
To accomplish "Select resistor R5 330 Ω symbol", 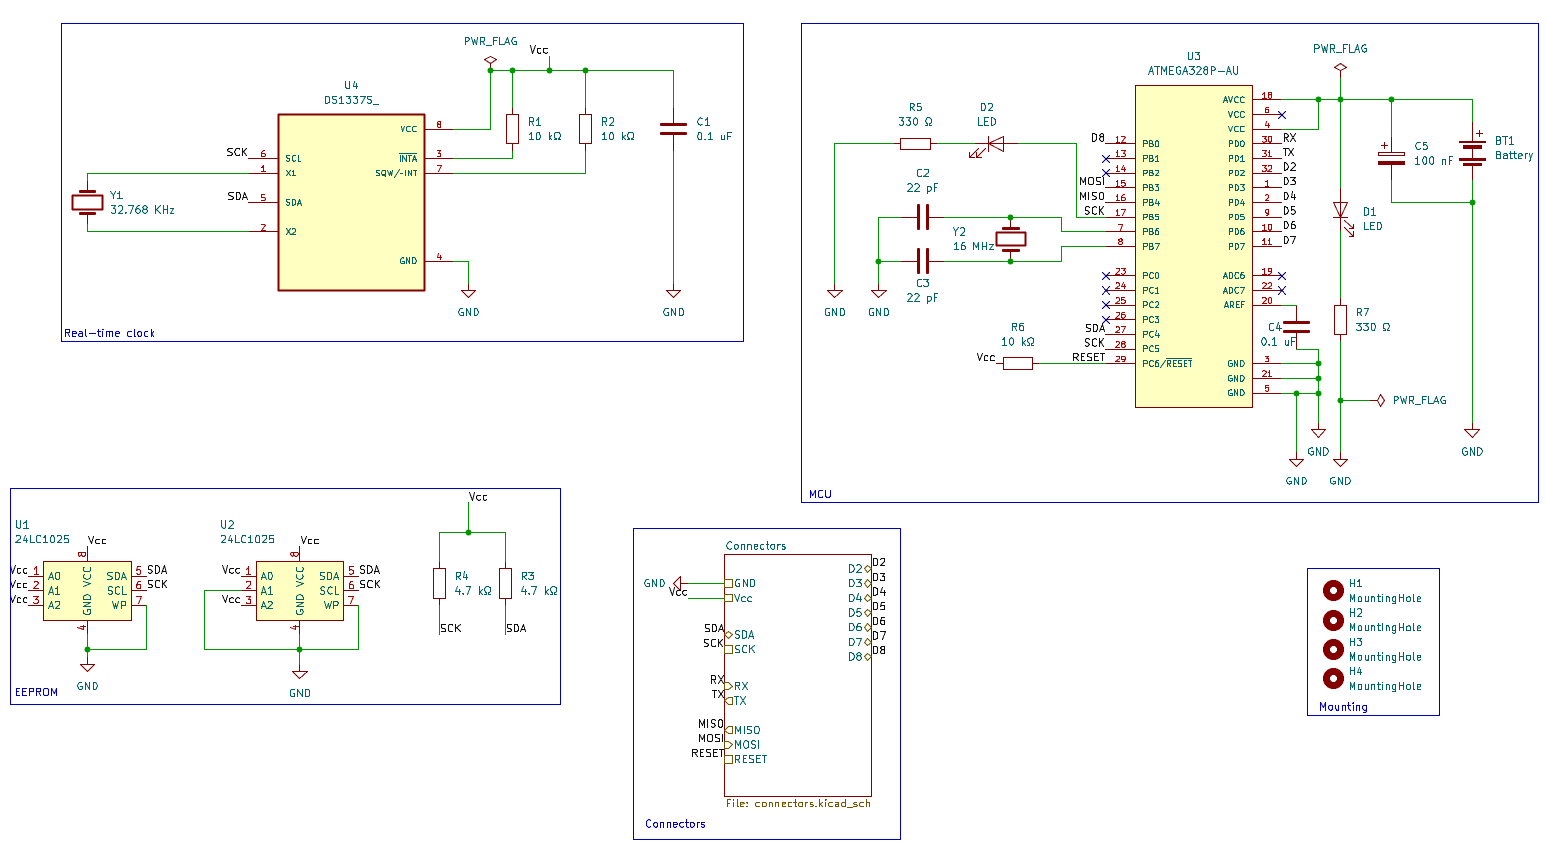I will (x=915, y=144).
